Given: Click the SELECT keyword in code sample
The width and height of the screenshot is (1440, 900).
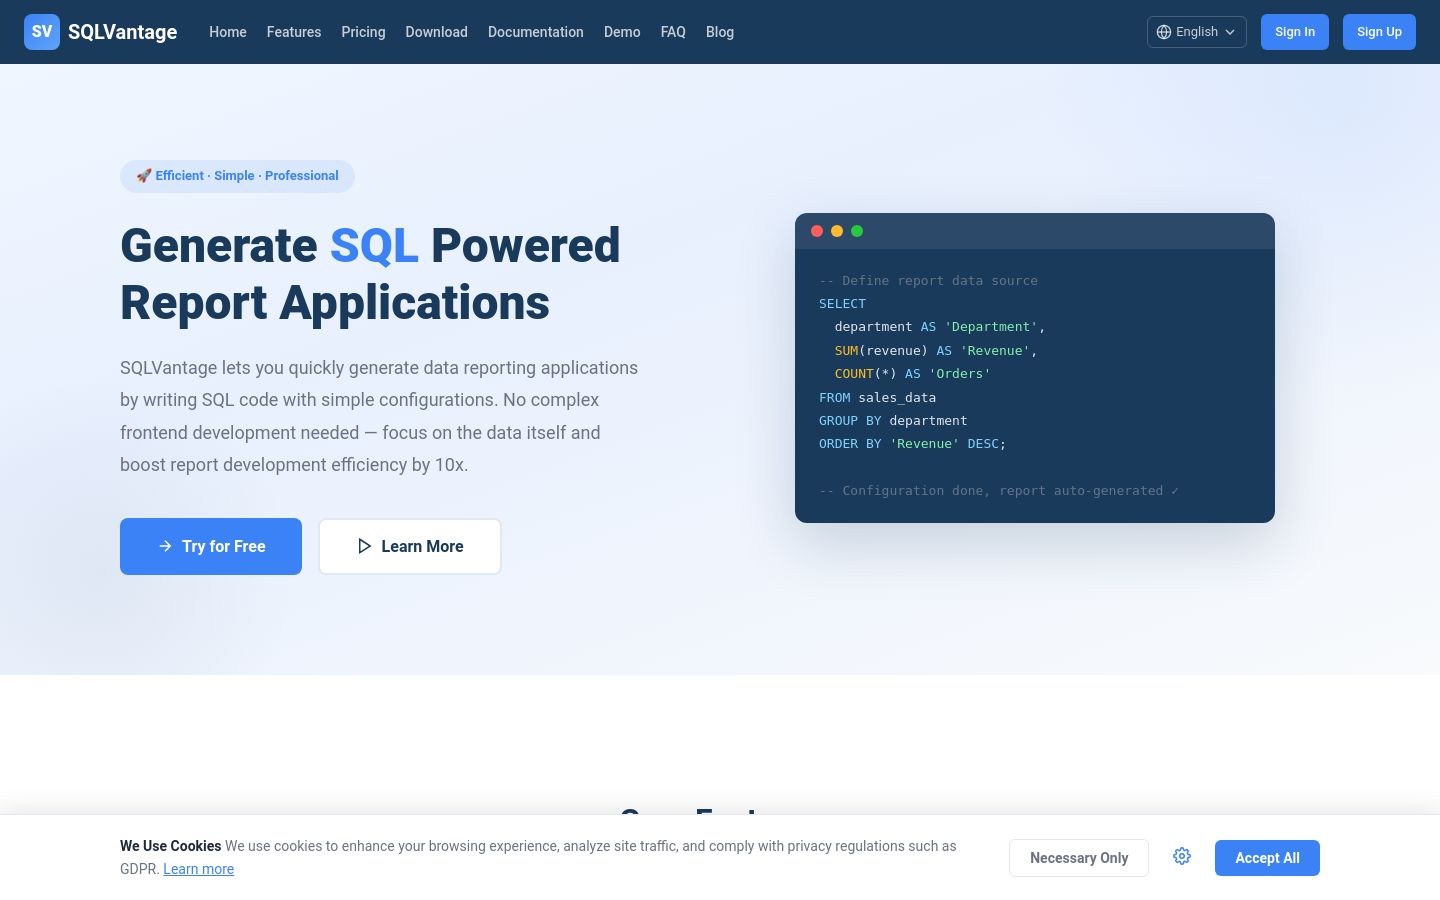Looking at the screenshot, I should [842, 304].
